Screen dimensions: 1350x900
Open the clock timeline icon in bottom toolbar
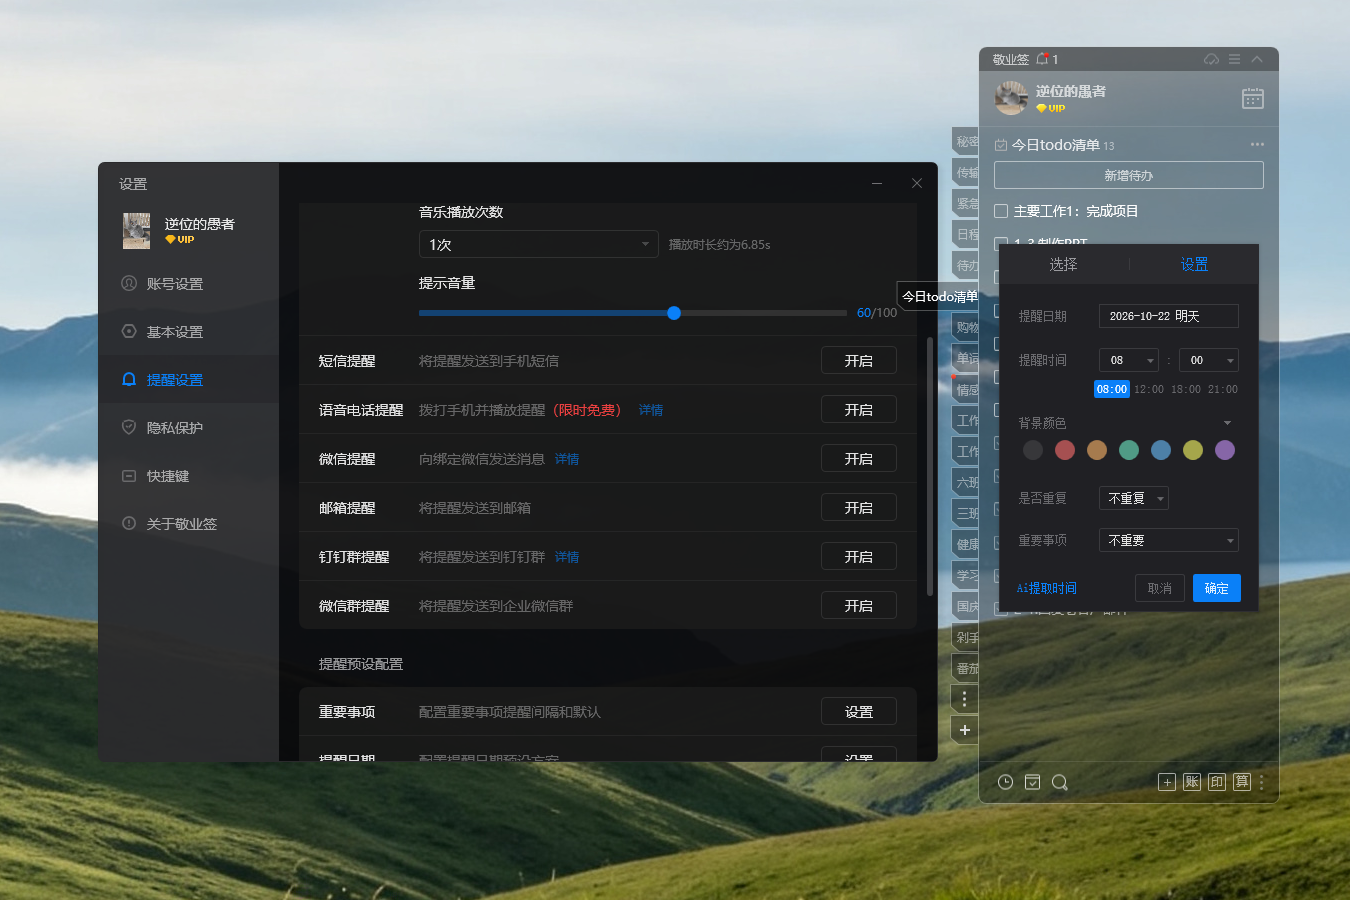(x=1005, y=782)
